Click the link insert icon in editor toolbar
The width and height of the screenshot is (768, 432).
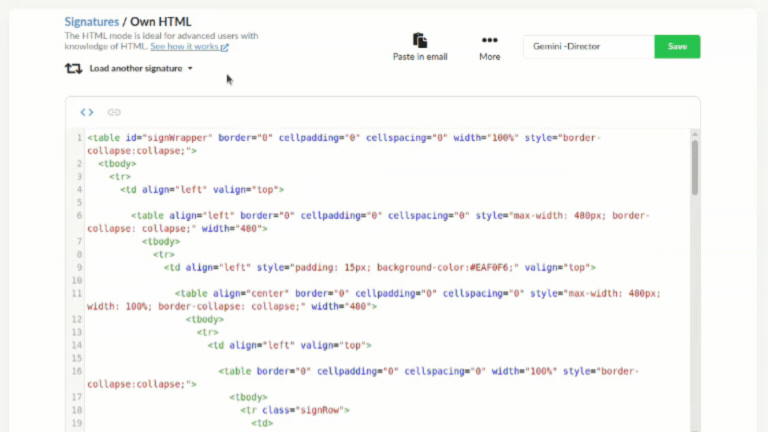[114, 112]
